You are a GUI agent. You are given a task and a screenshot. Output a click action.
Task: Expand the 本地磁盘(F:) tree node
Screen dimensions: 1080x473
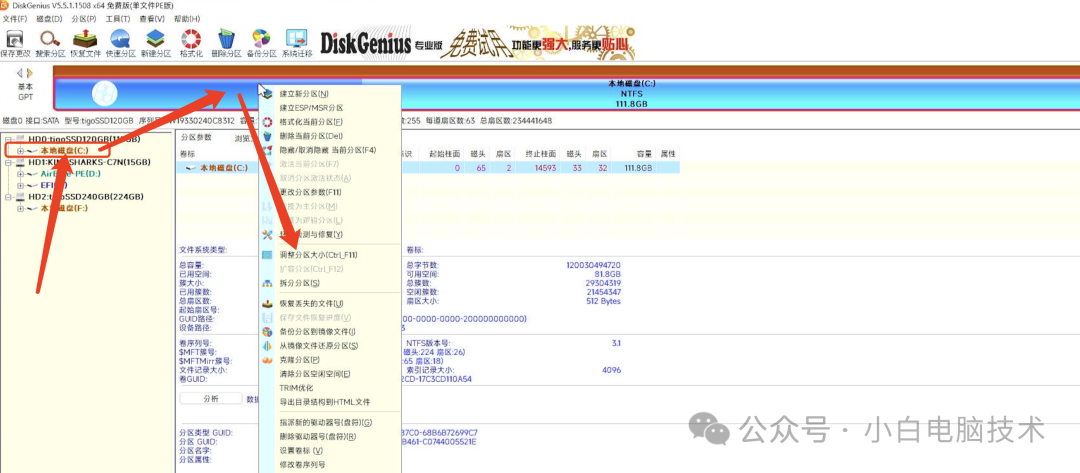click(21, 208)
